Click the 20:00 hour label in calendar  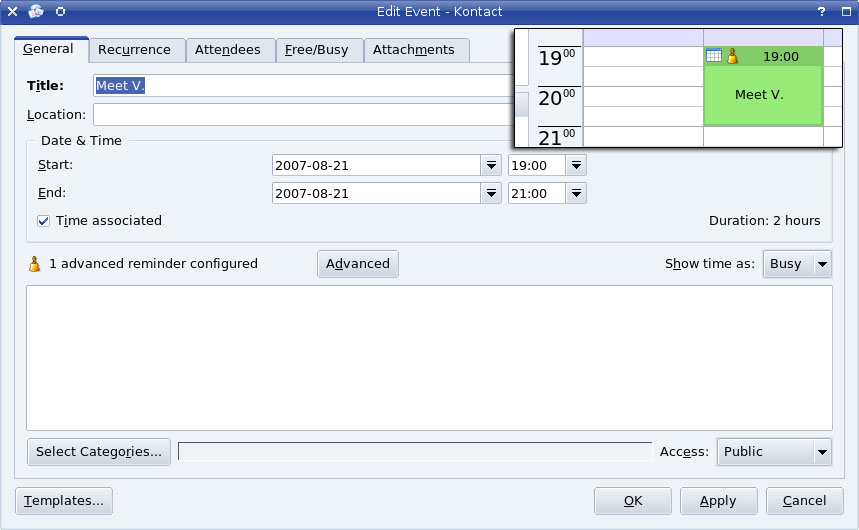coord(557,98)
